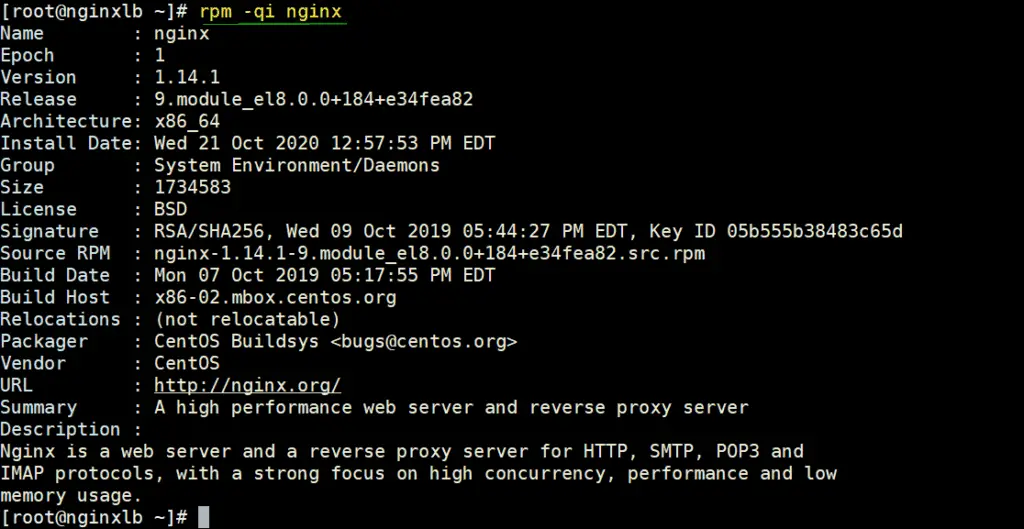Click the x86_64 architecture value
The height and width of the screenshot is (529, 1024).
click(x=187, y=121)
